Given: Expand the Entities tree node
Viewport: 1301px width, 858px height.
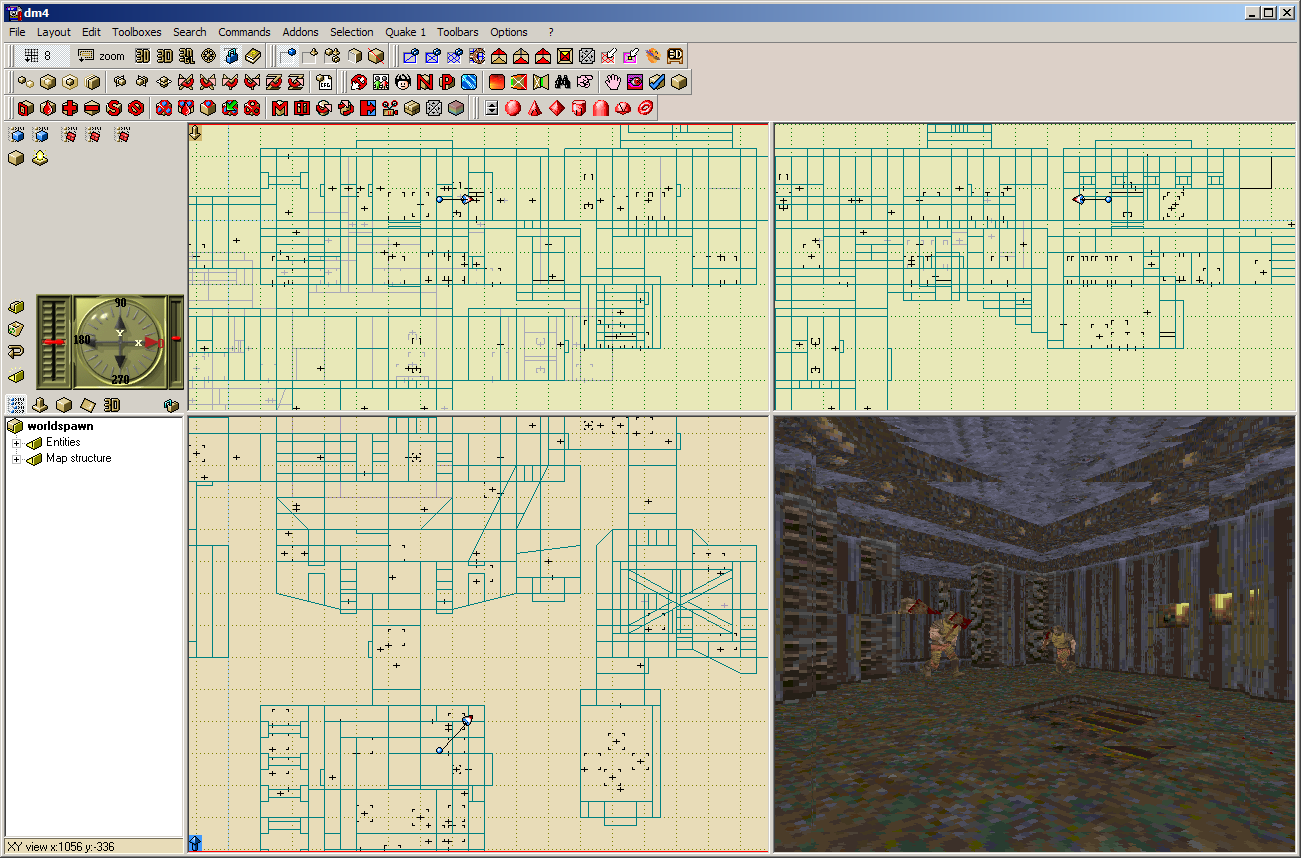Looking at the screenshot, I should (x=16, y=443).
